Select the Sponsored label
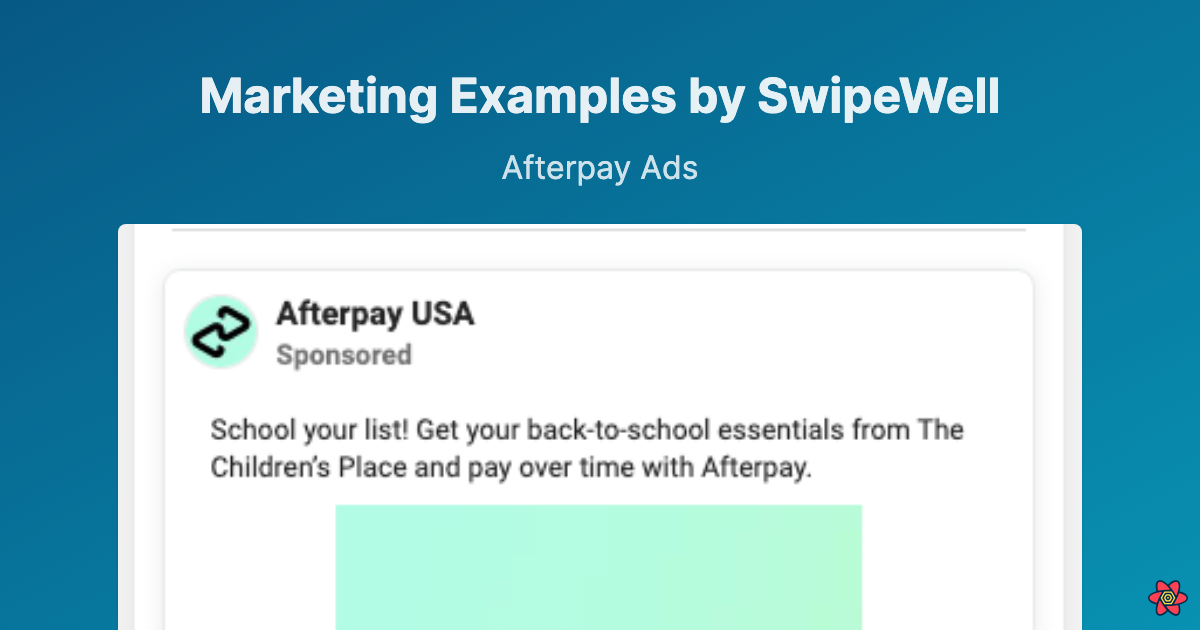Viewport: 1200px width, 630px height. coord(344,355)
